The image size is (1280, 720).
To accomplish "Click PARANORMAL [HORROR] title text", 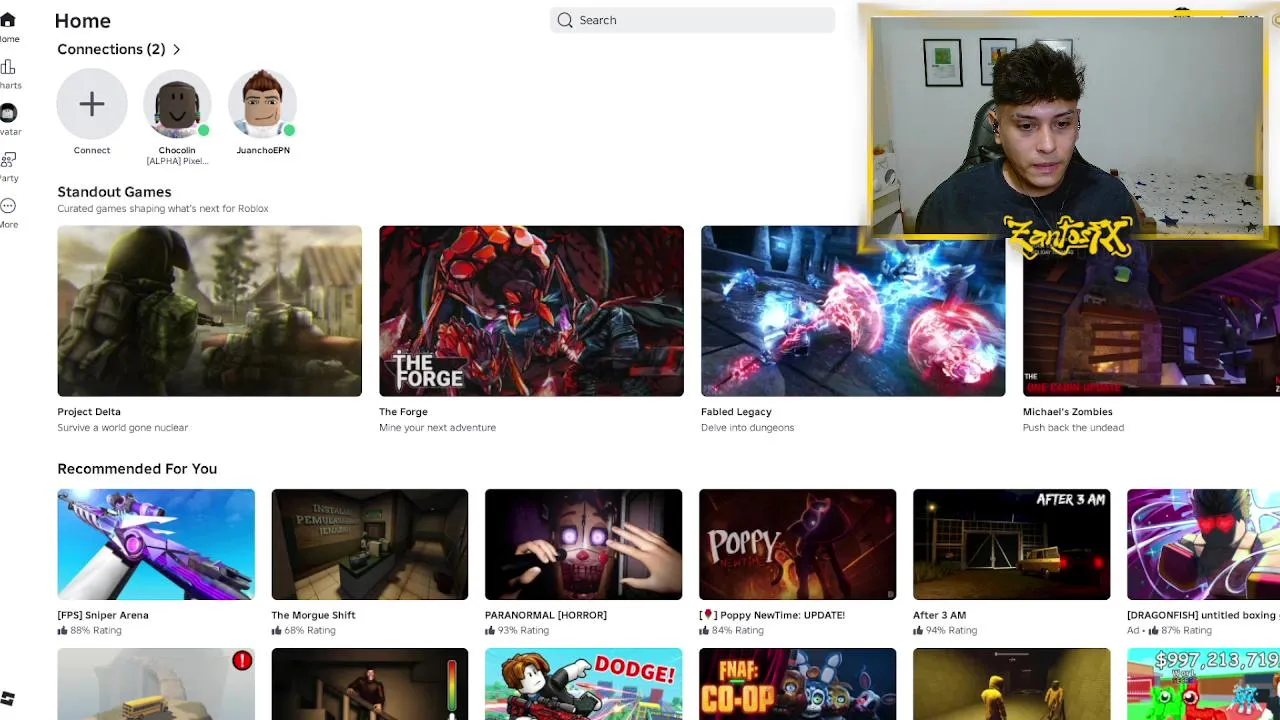I will pos(546,615).
